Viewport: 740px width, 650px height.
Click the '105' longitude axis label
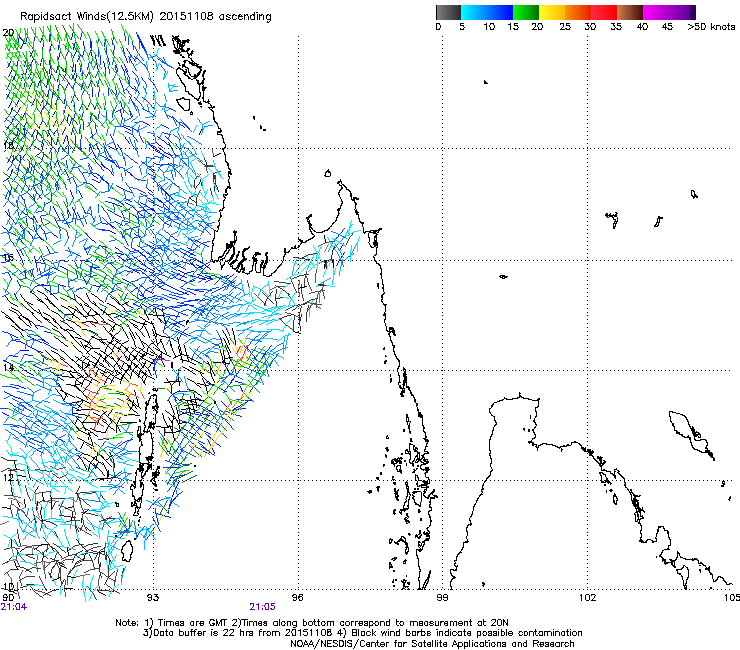point(732,598)
